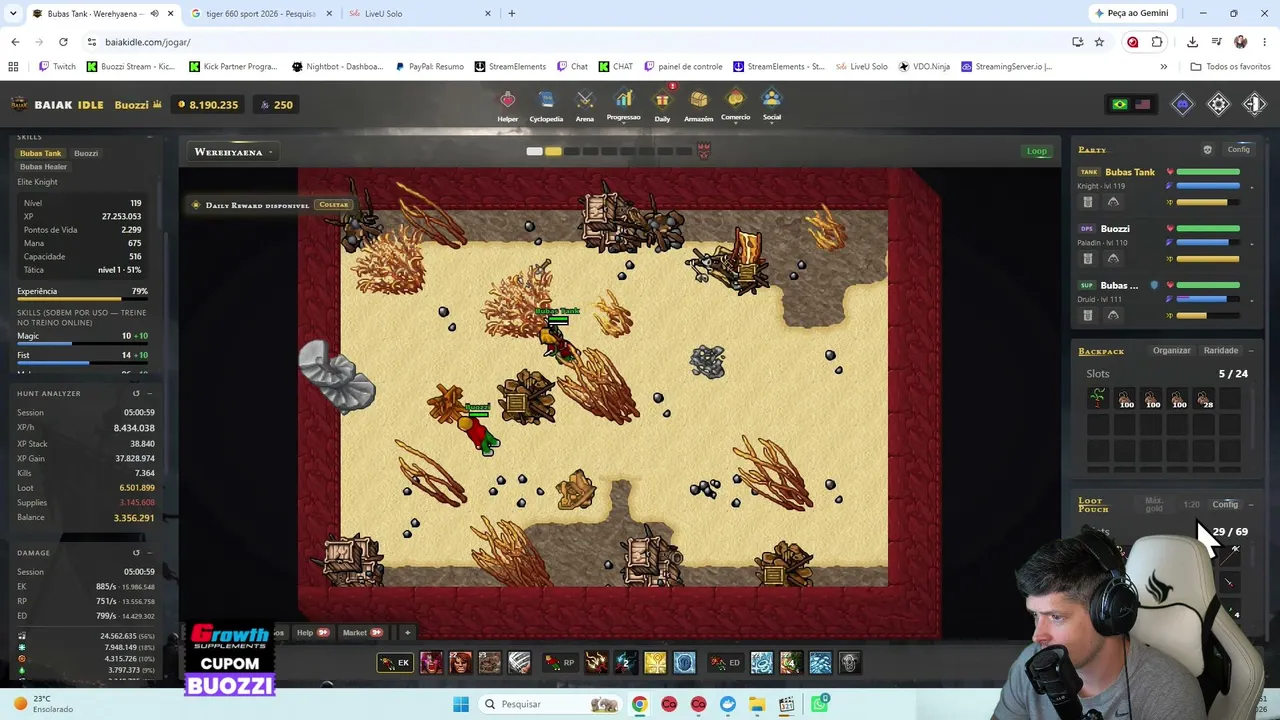
Task: Switch to the Market chat tab
Action: pos(362,632)
